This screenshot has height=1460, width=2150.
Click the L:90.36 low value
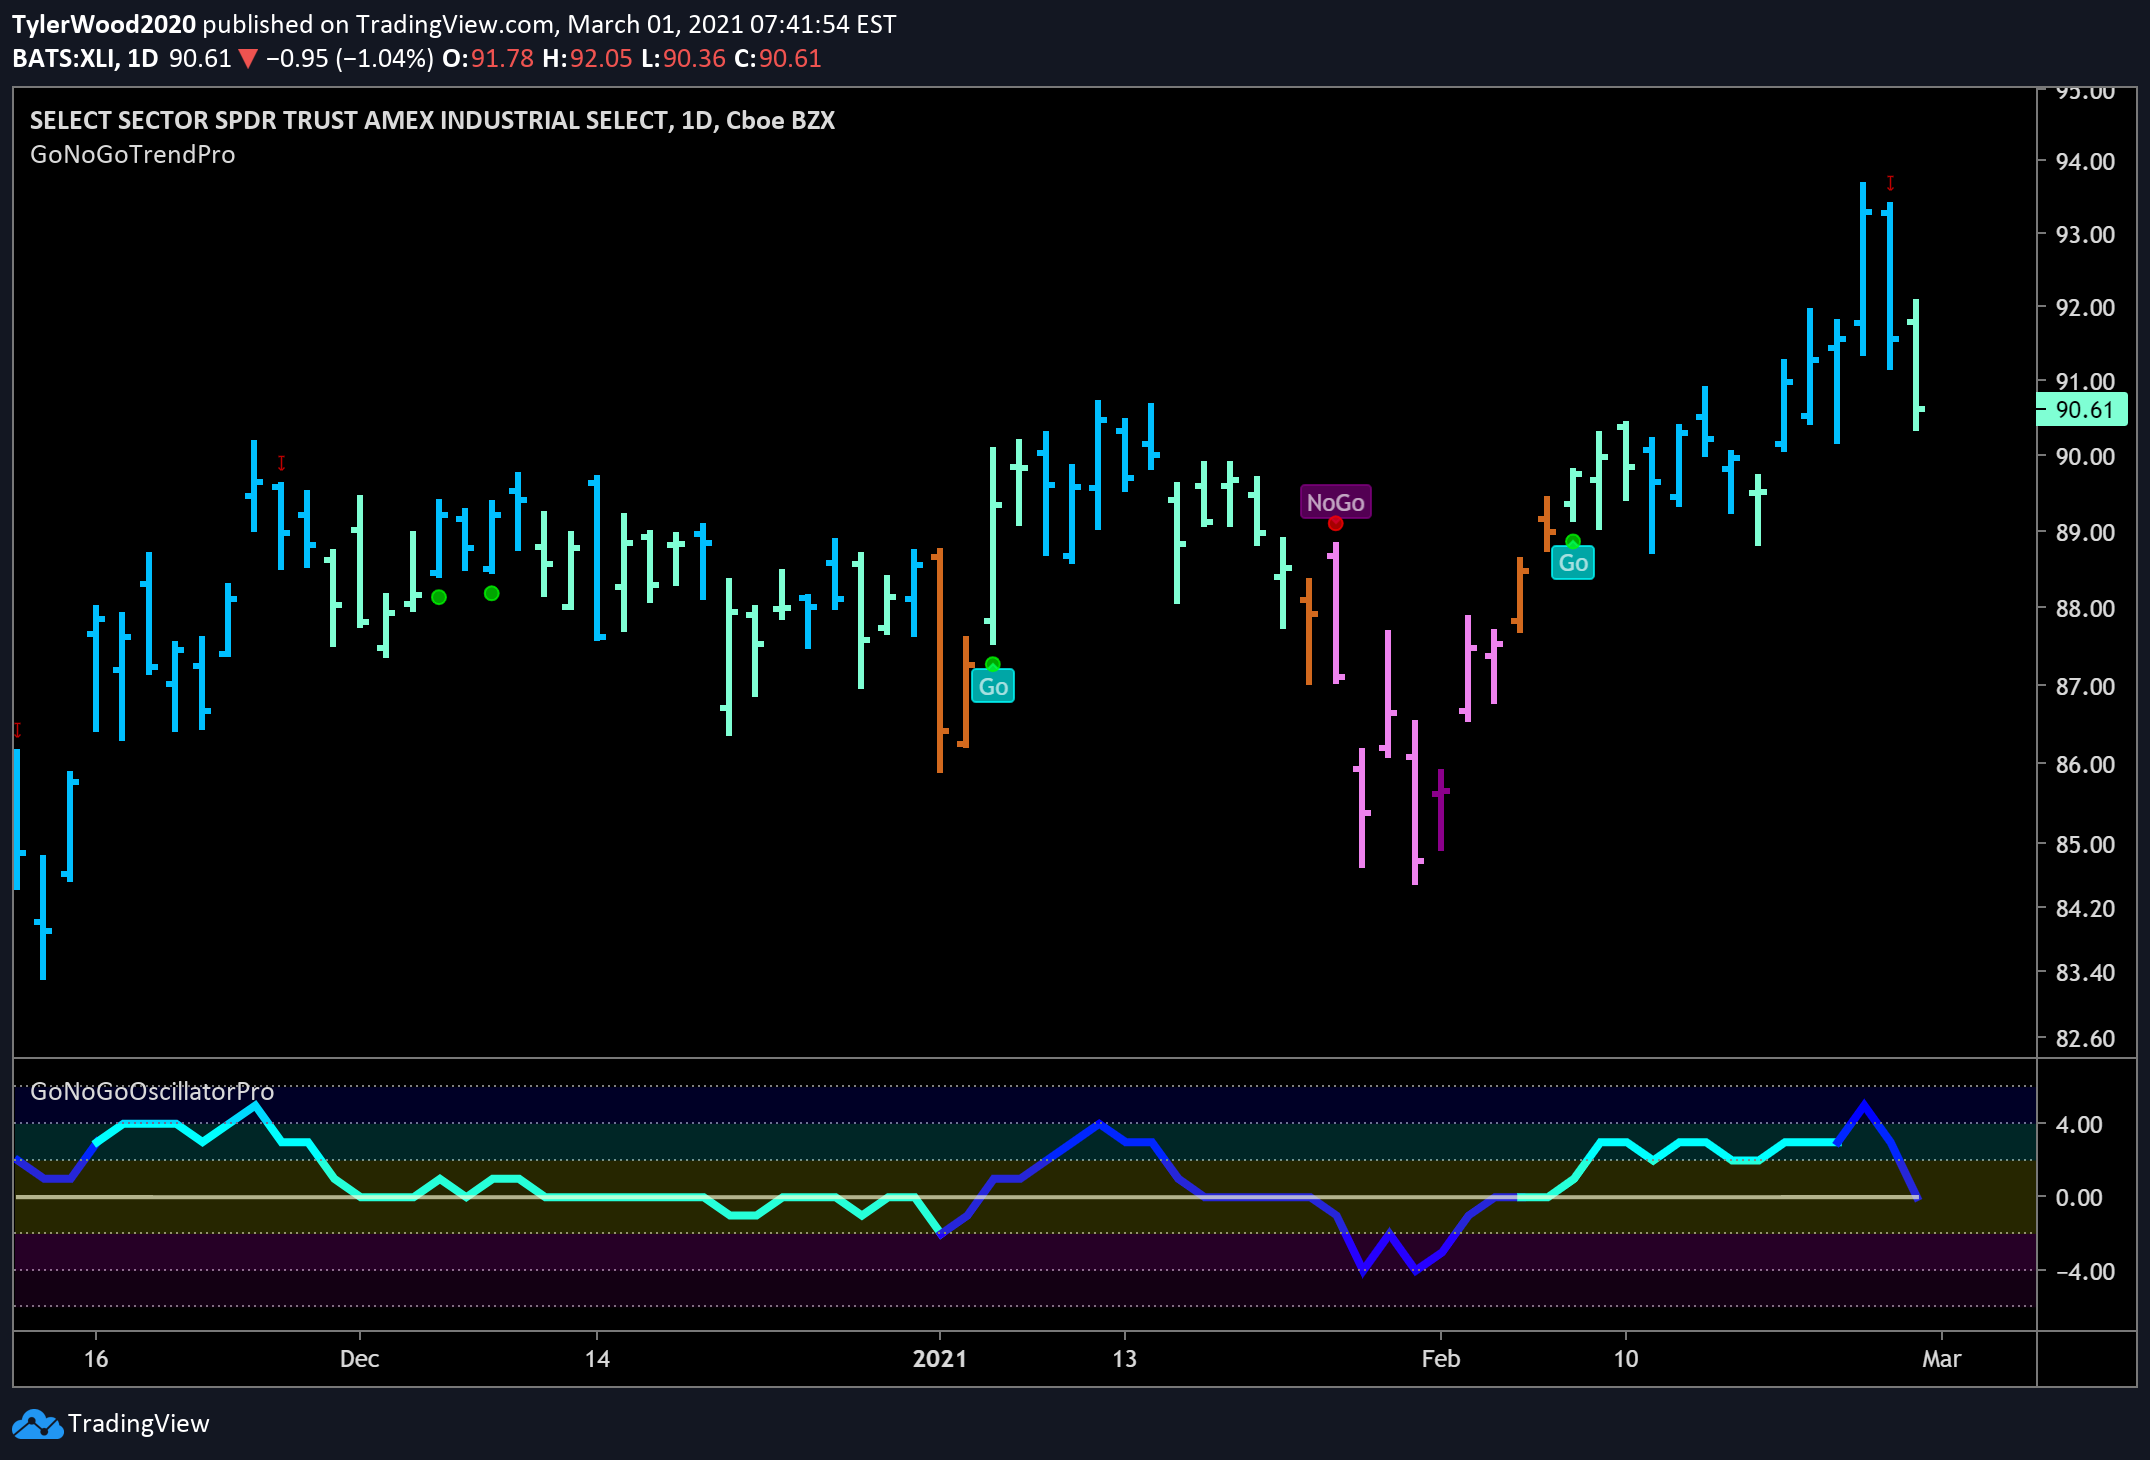[x=683, y=58]
